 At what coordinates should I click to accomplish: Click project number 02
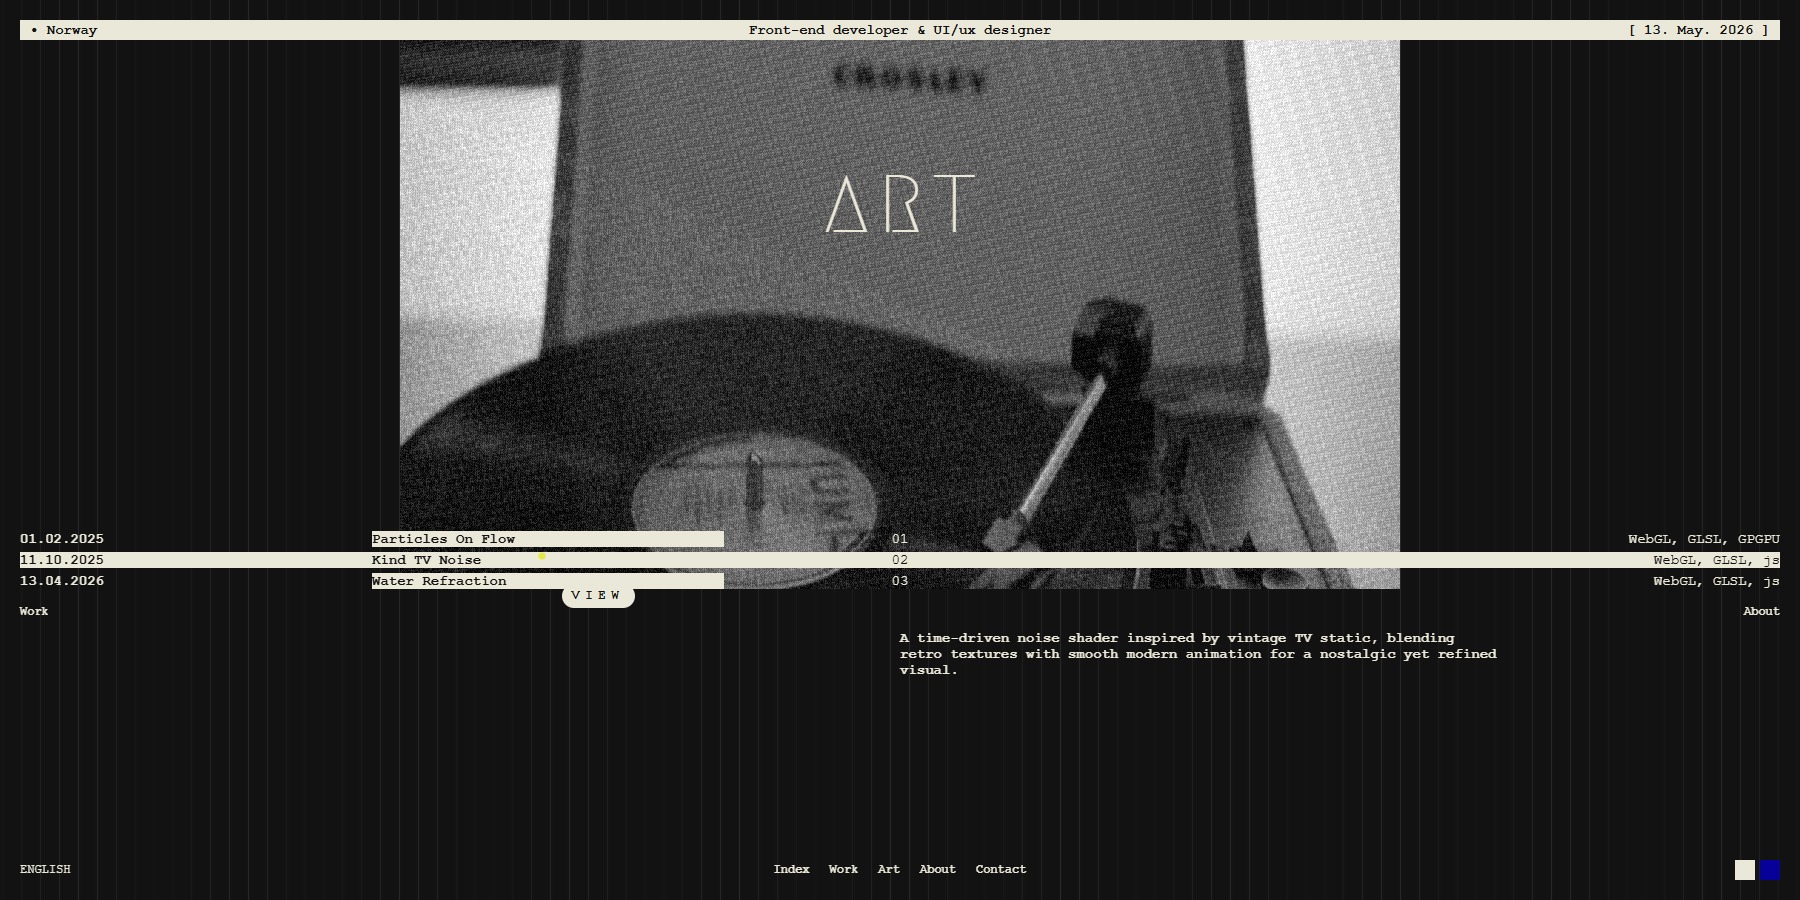pos(900,560)
